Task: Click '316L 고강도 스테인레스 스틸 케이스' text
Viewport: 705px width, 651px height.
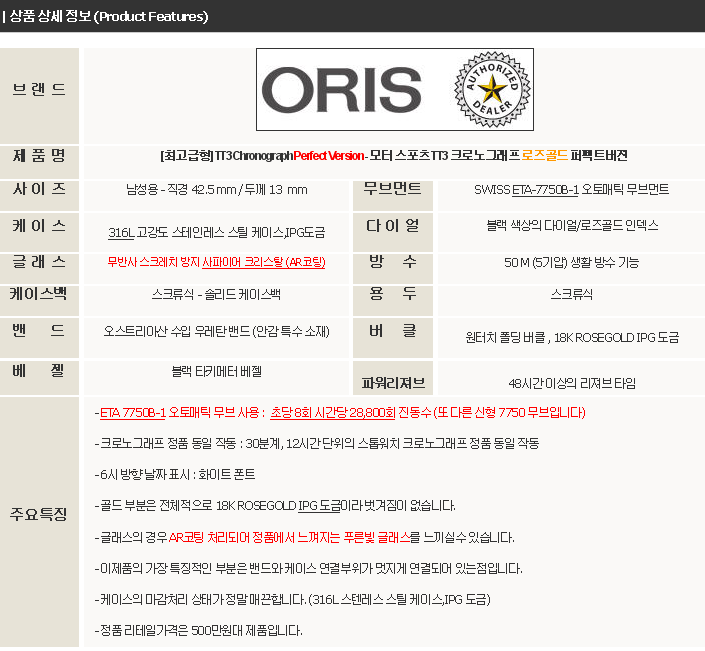Action: tap(196, 232)
